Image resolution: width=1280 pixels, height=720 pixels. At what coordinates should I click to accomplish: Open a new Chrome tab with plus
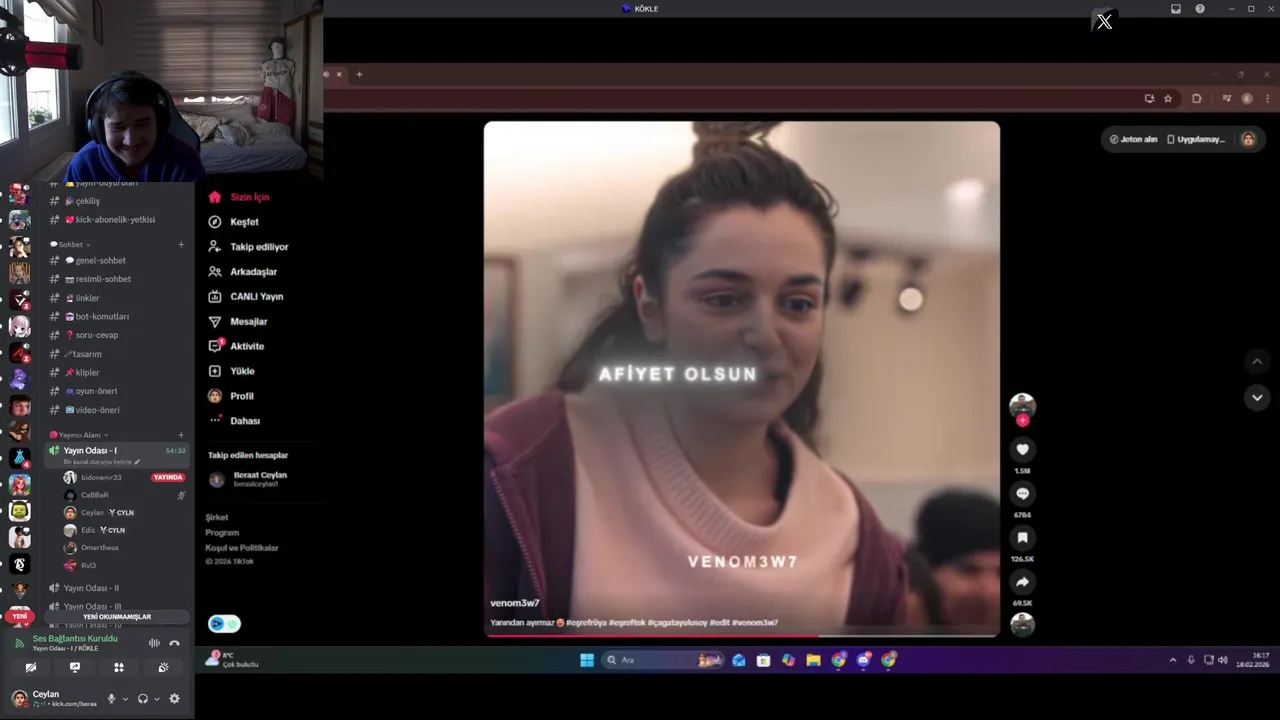click(x=359, y=74)
